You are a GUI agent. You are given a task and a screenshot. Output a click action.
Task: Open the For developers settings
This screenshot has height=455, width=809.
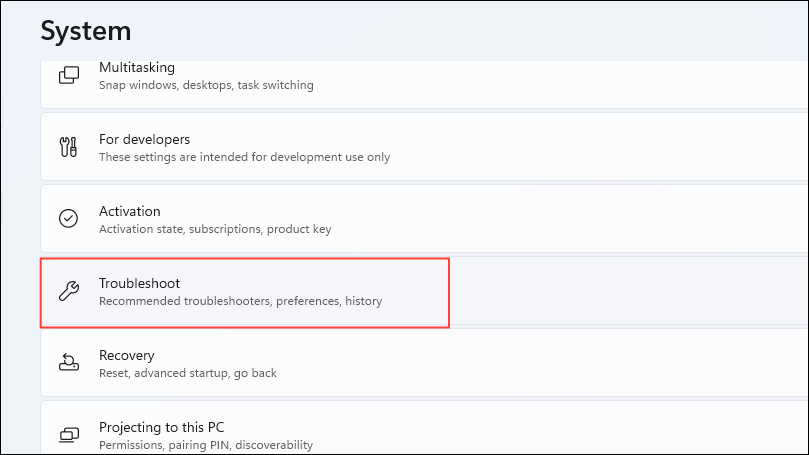click(x=424, y=147)
